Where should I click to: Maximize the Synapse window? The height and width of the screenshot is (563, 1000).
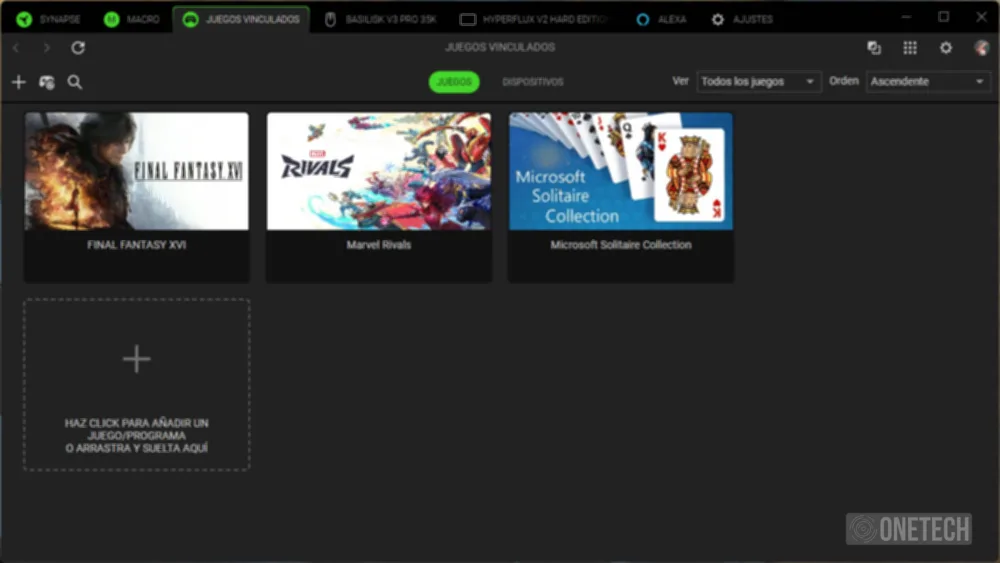(x=944, y=17)
